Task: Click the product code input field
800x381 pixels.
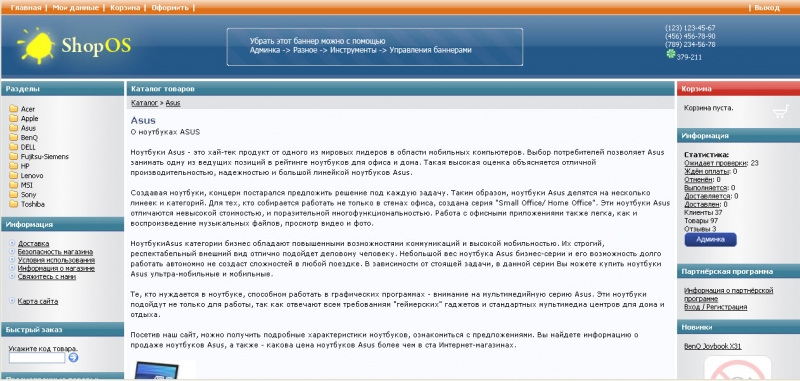Action: point(37,358)
